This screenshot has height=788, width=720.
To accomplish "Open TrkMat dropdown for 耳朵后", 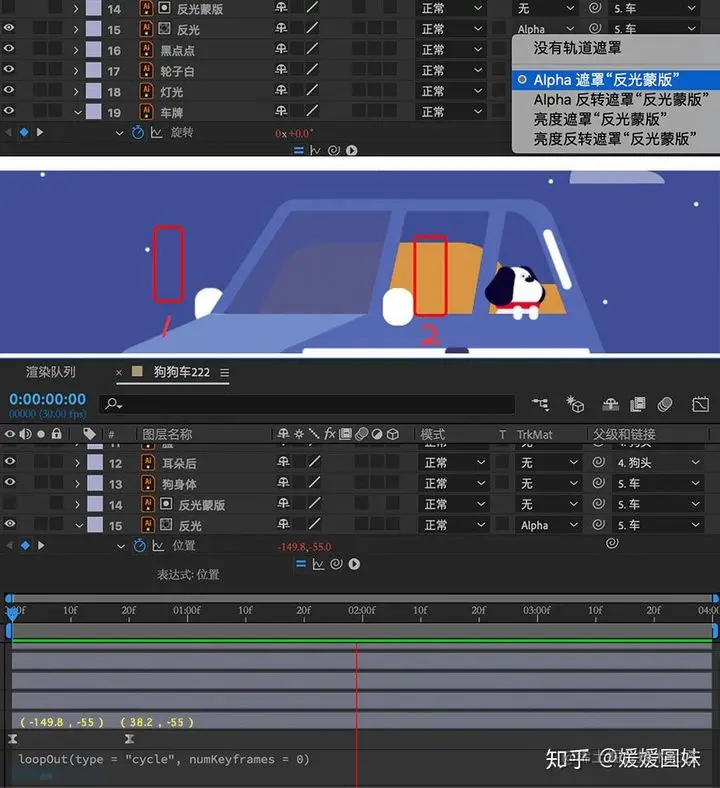I will point(549,462).
